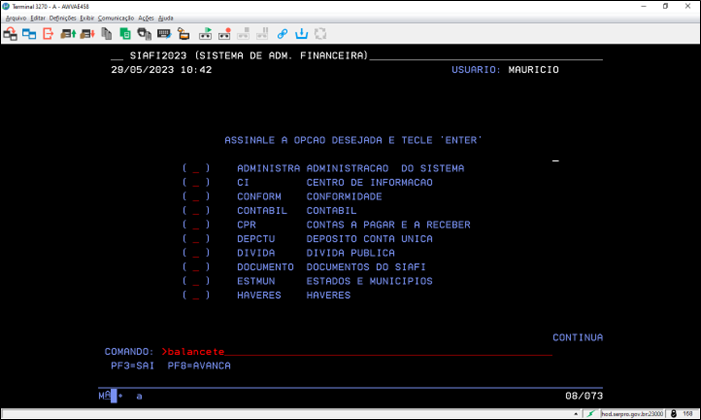701x420 pixels.
Task: Open the Editar menu
Action: click(38, 18)
